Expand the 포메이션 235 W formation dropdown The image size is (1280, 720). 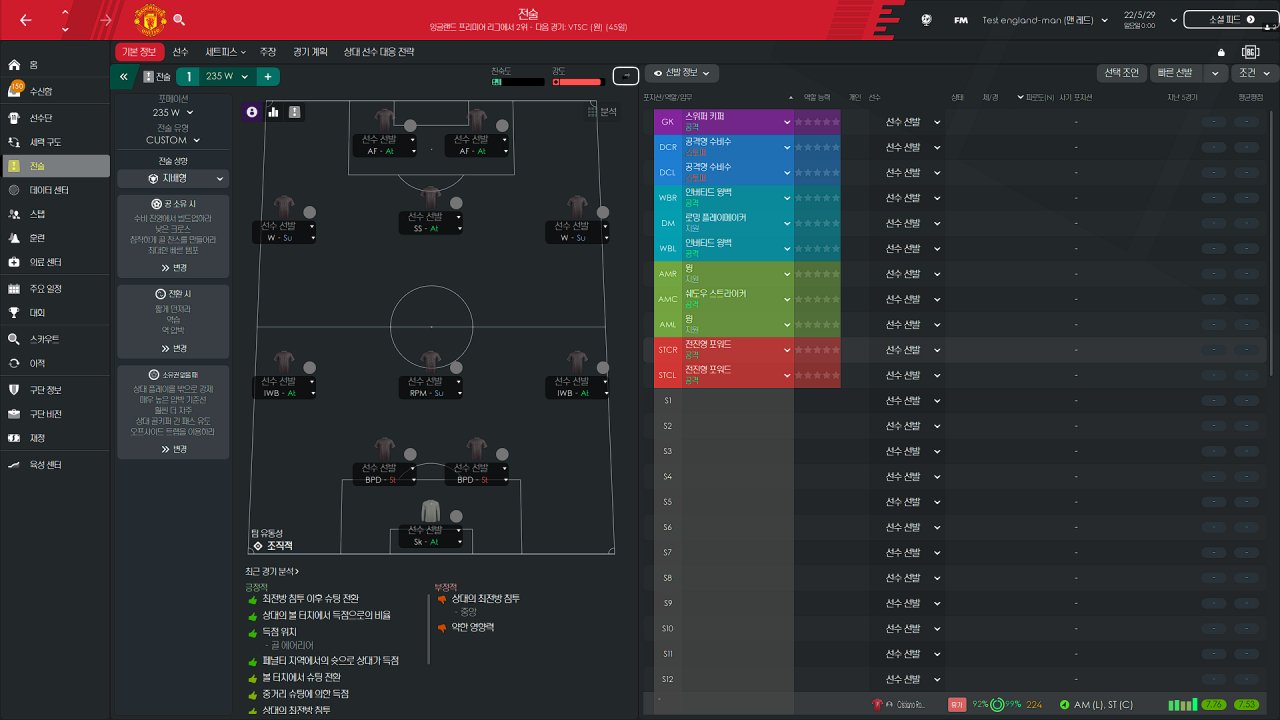tap(173, 112)
